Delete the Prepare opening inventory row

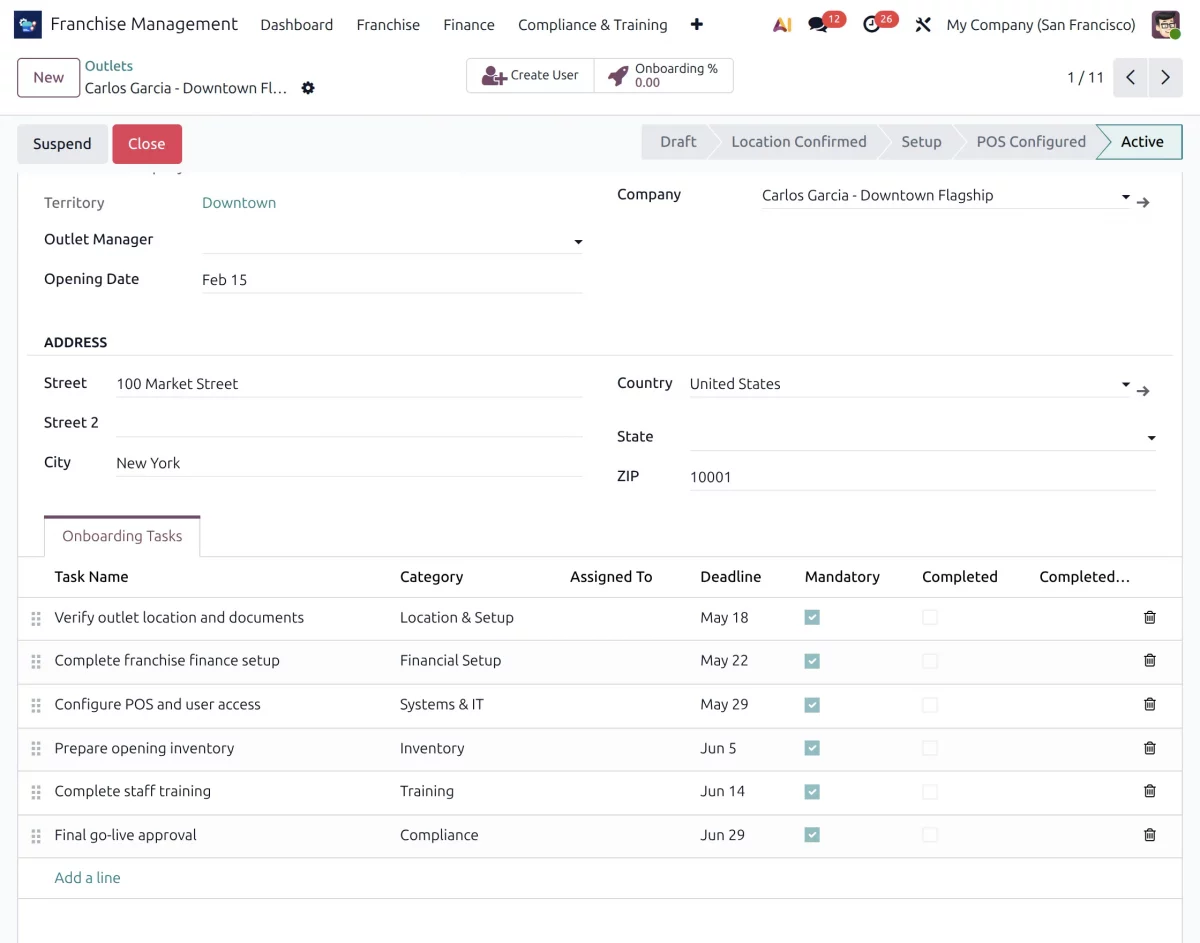(1150, 748)
